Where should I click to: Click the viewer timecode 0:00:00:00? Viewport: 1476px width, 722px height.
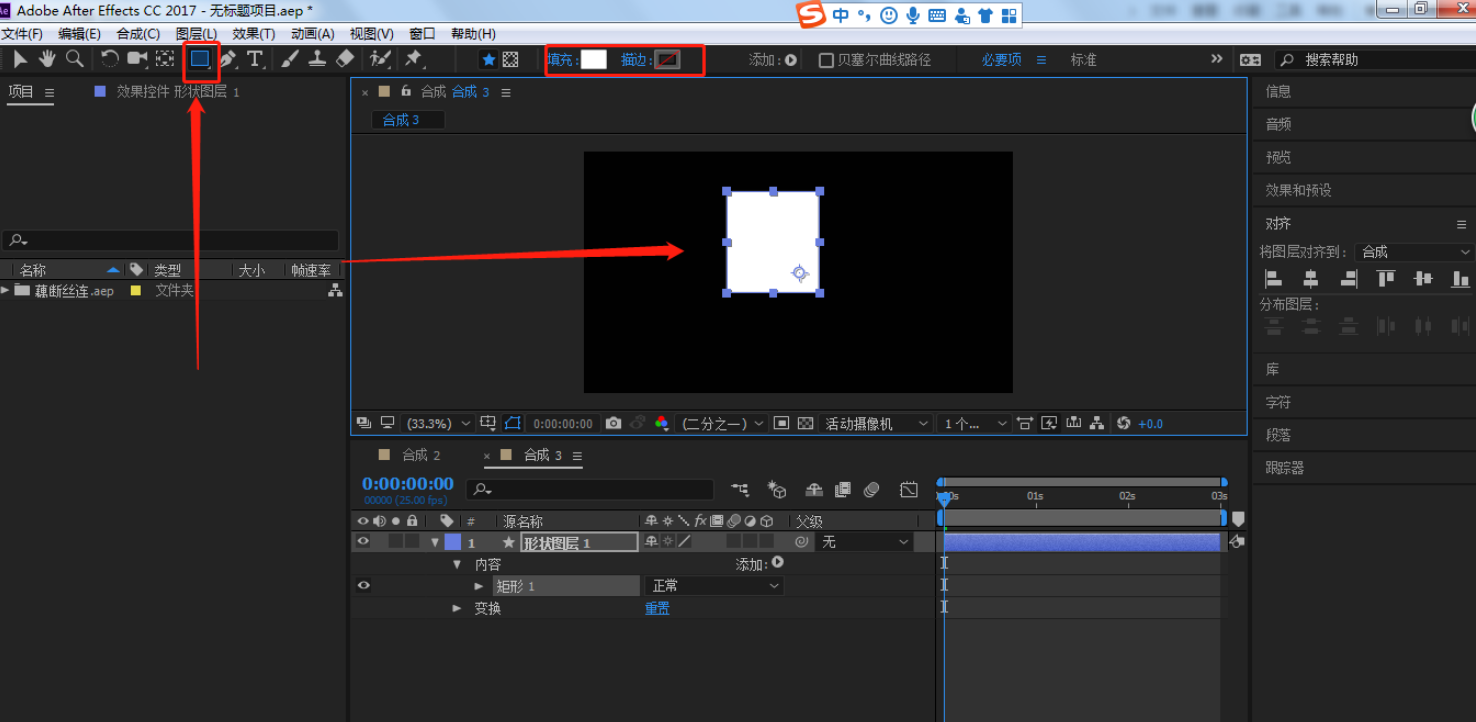563,424
